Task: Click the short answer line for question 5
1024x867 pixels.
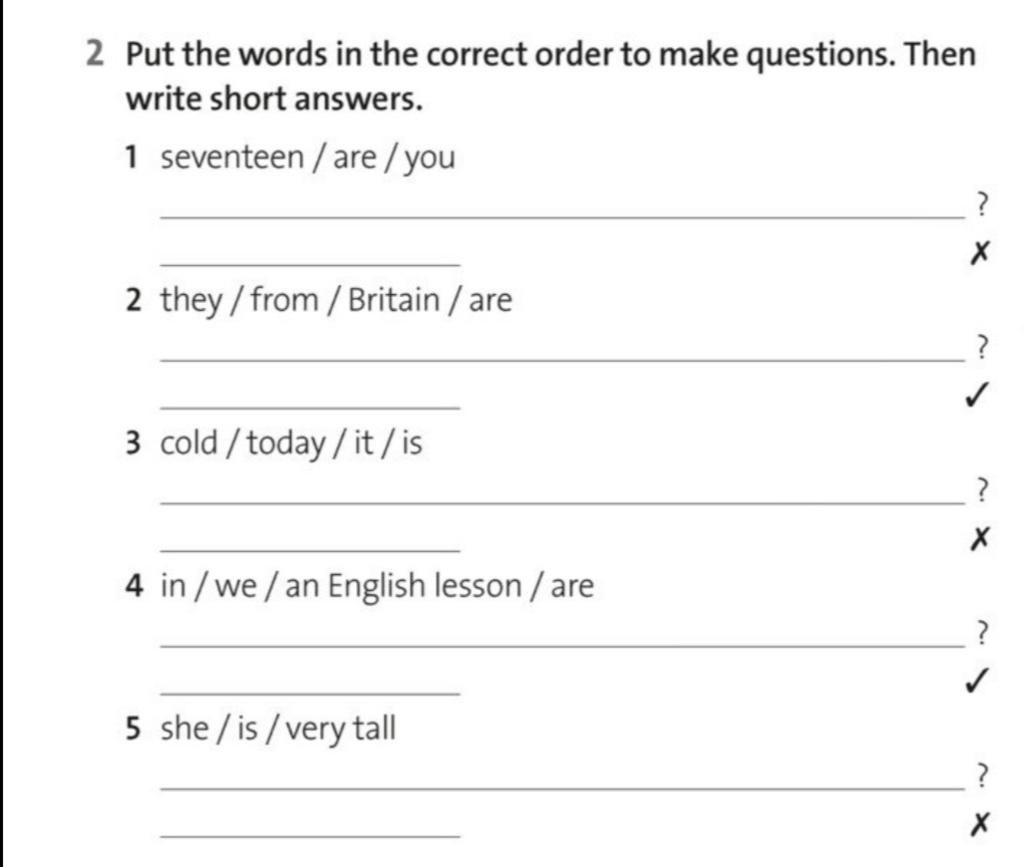Action: (310, 836)
